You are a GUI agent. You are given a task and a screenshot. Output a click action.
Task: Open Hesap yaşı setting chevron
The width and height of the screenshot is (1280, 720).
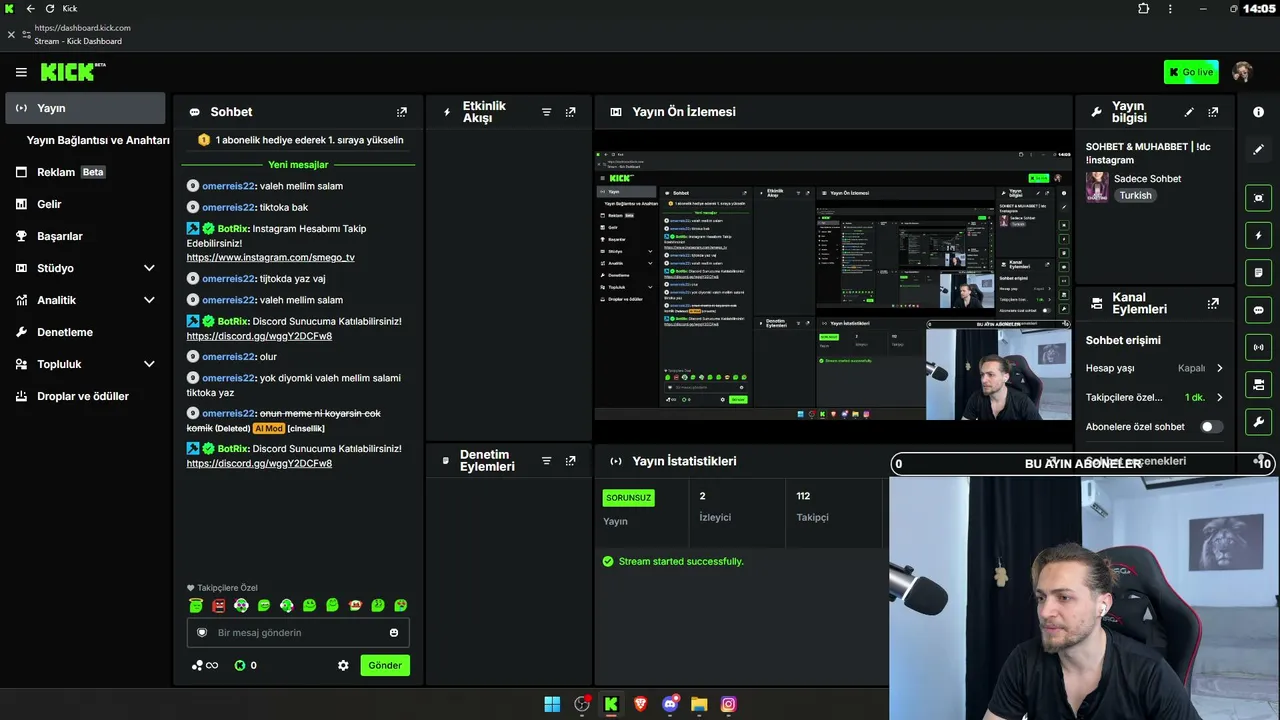(x=1219, y=368)
